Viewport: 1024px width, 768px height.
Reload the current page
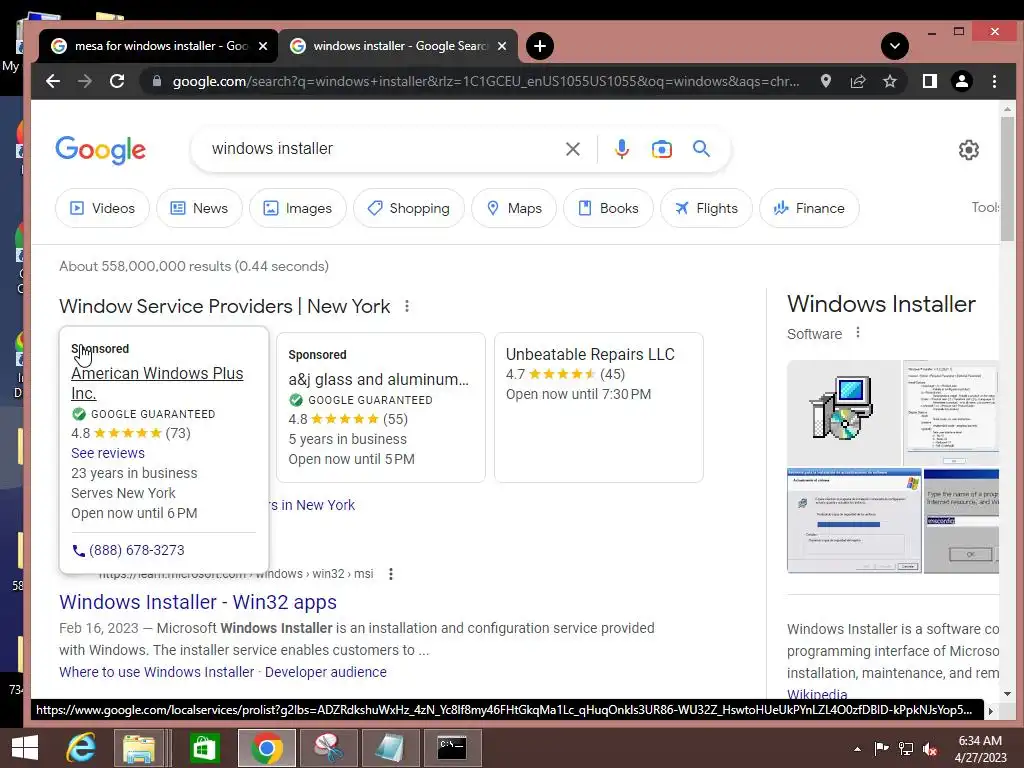(x=117, y=81)
